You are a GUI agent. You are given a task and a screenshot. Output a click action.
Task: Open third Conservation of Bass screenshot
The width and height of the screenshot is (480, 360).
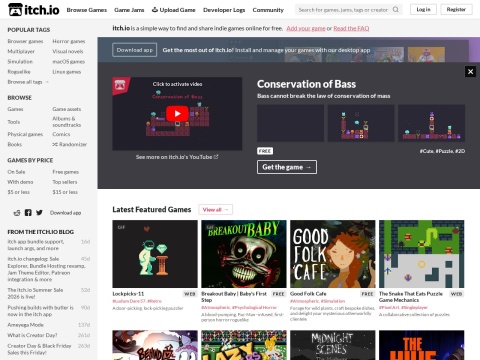[x=431, y=123]
